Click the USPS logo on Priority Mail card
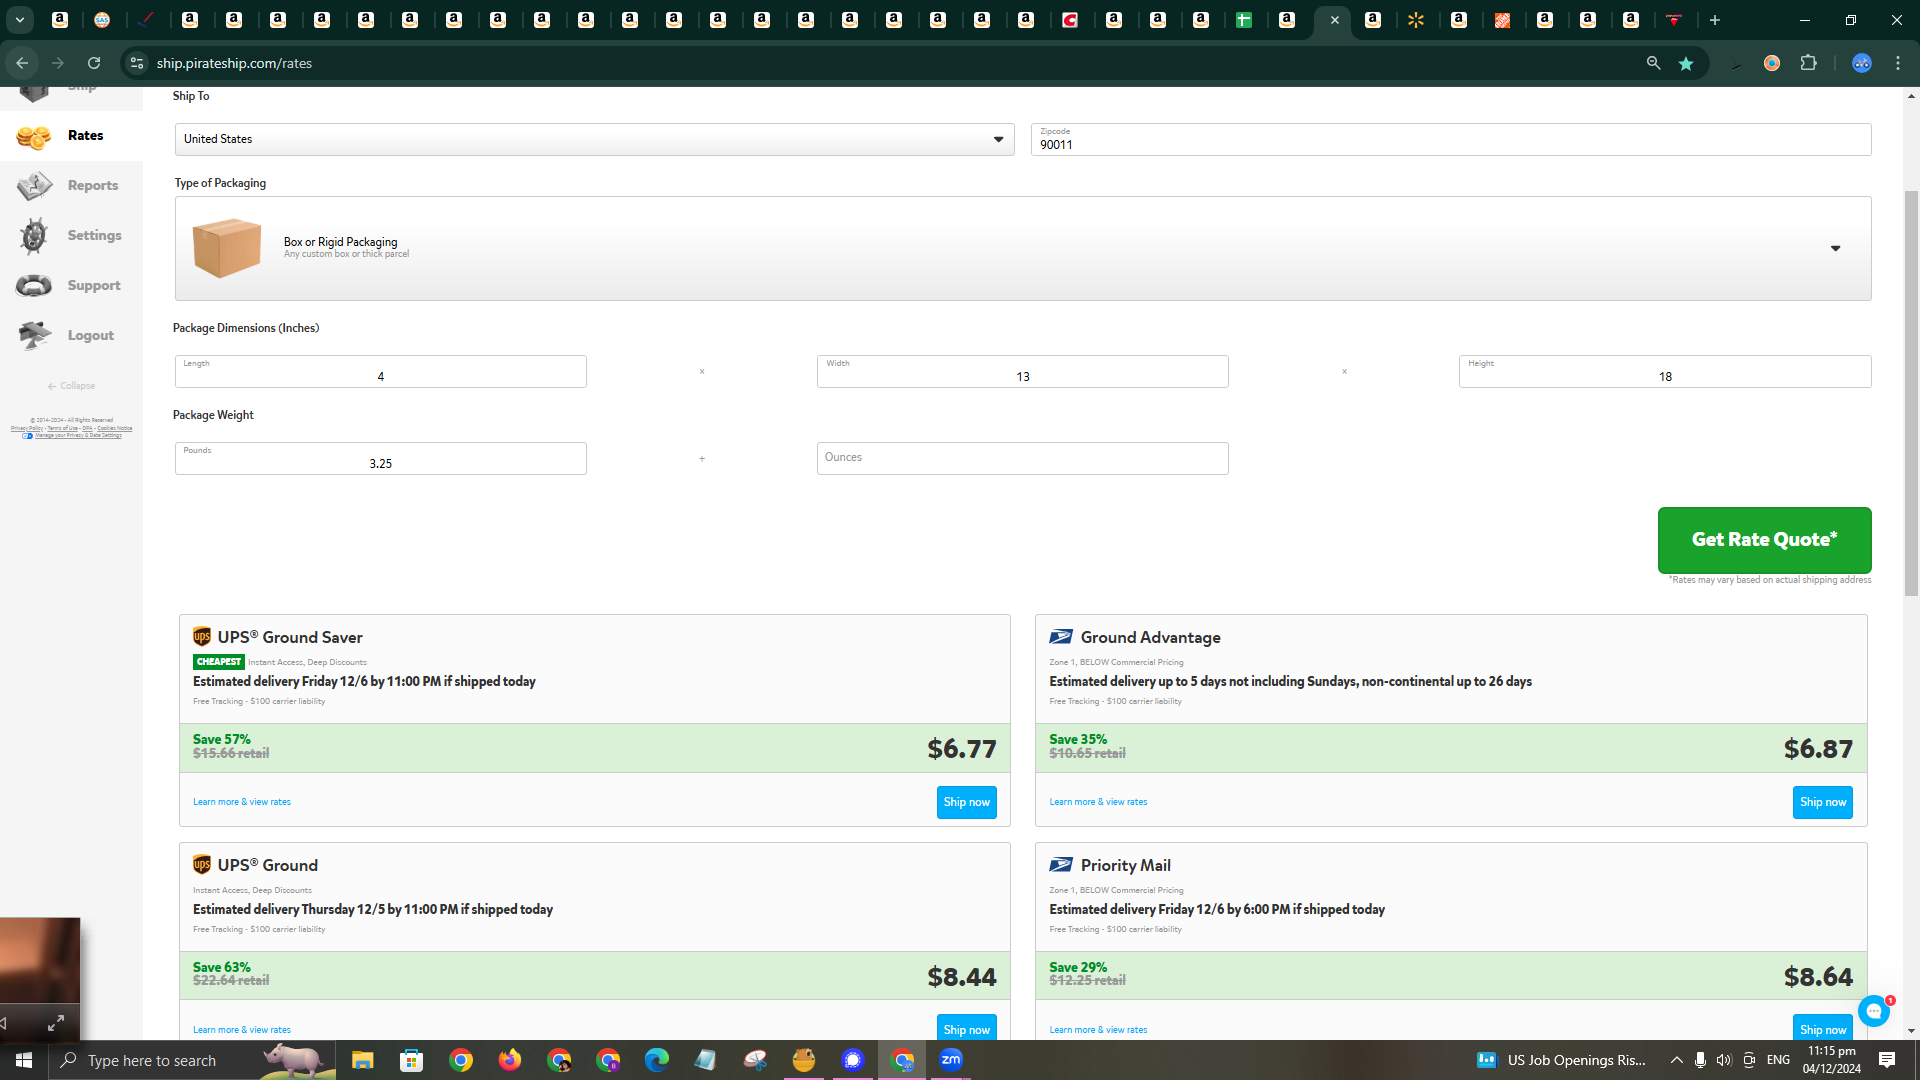1920x1080 pixels. 1061,865
